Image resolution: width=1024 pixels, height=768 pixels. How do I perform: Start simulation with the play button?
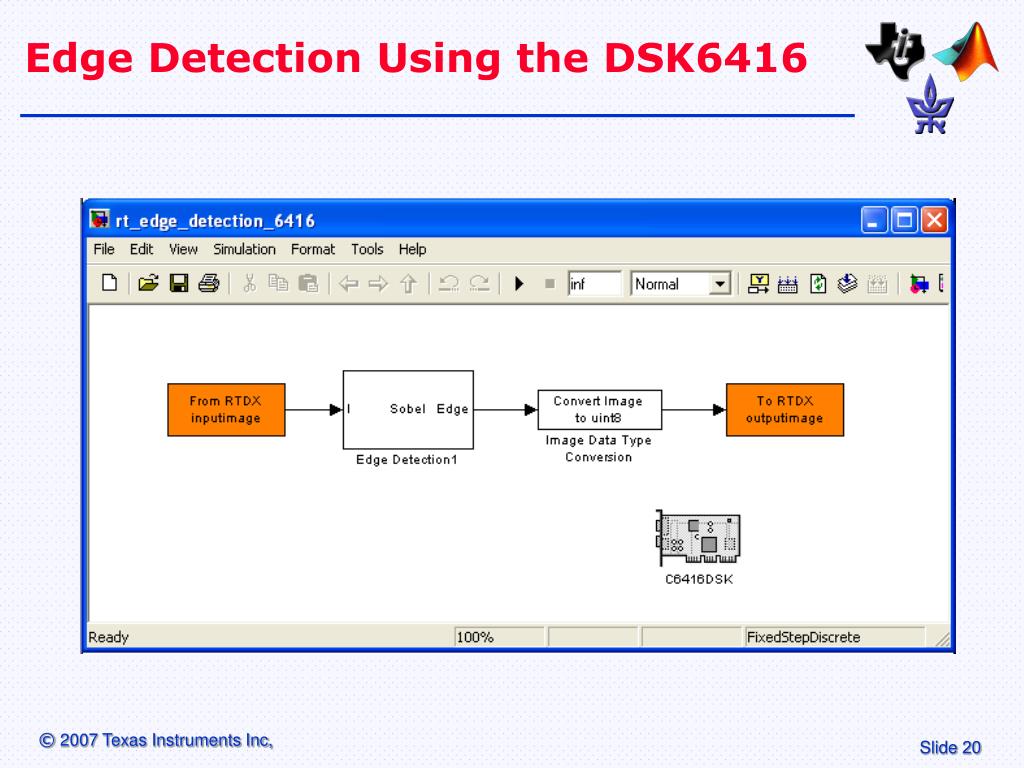[519, 283]
